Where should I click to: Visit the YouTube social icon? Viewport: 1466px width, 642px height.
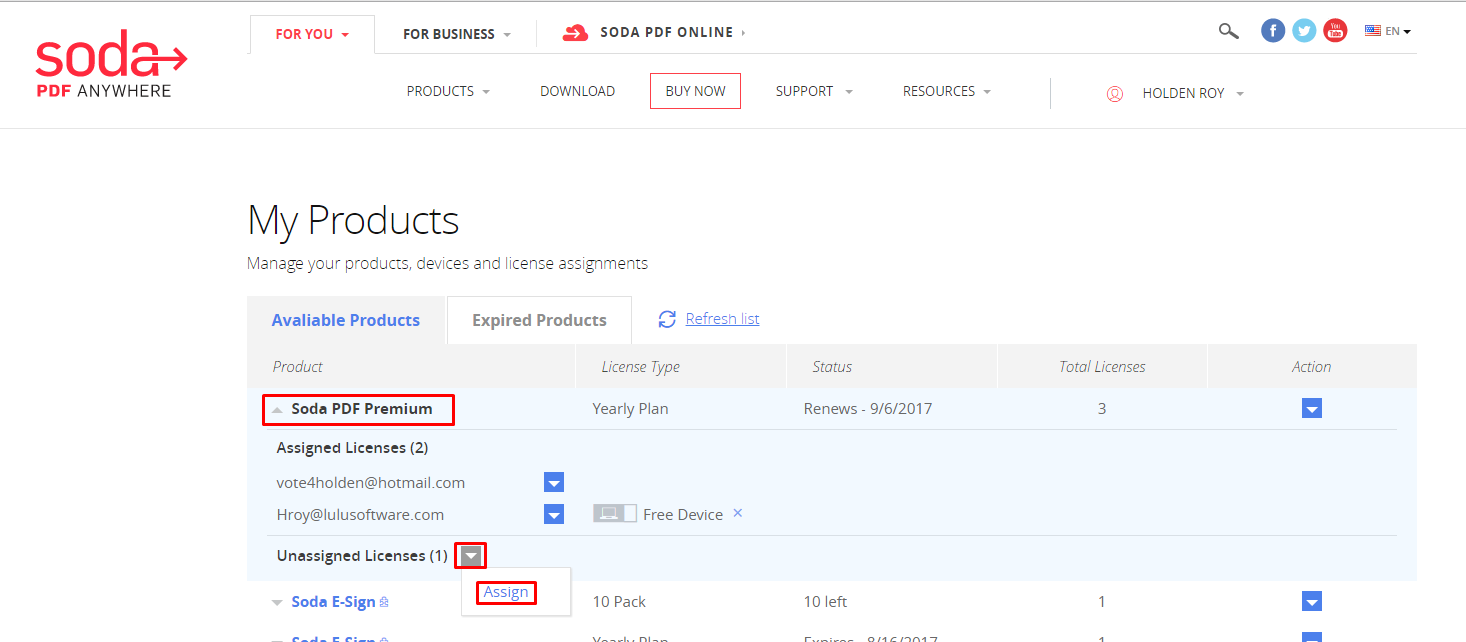point(1335,31)
